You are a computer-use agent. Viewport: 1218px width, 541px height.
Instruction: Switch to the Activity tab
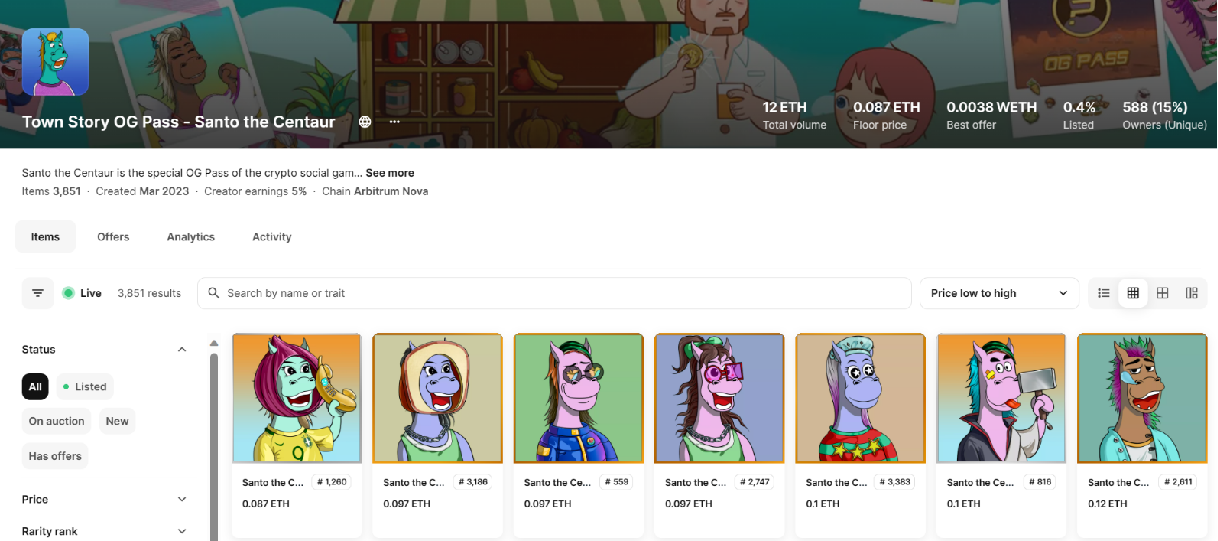click(x=272, y=237)
